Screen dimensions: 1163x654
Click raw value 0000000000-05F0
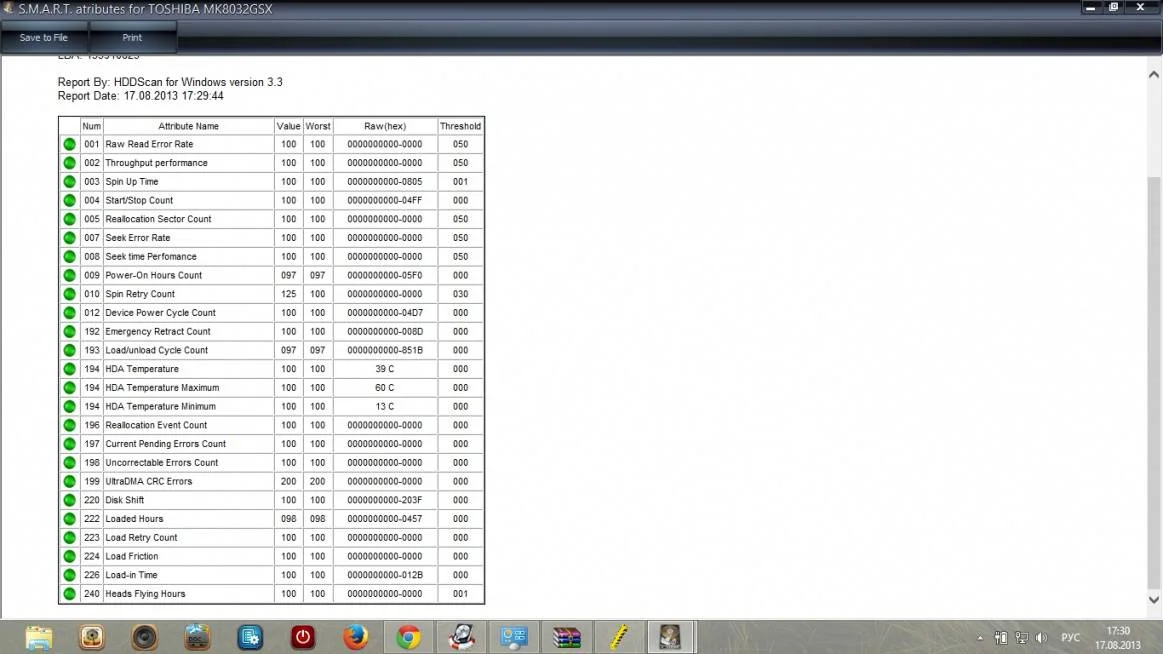pos(385,275)
